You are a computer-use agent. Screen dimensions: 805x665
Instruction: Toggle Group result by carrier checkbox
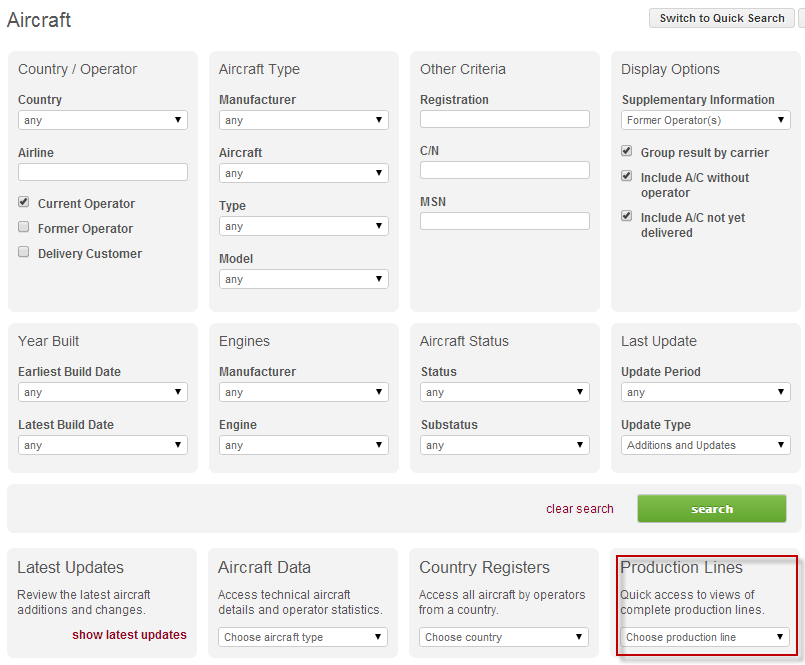627,152
